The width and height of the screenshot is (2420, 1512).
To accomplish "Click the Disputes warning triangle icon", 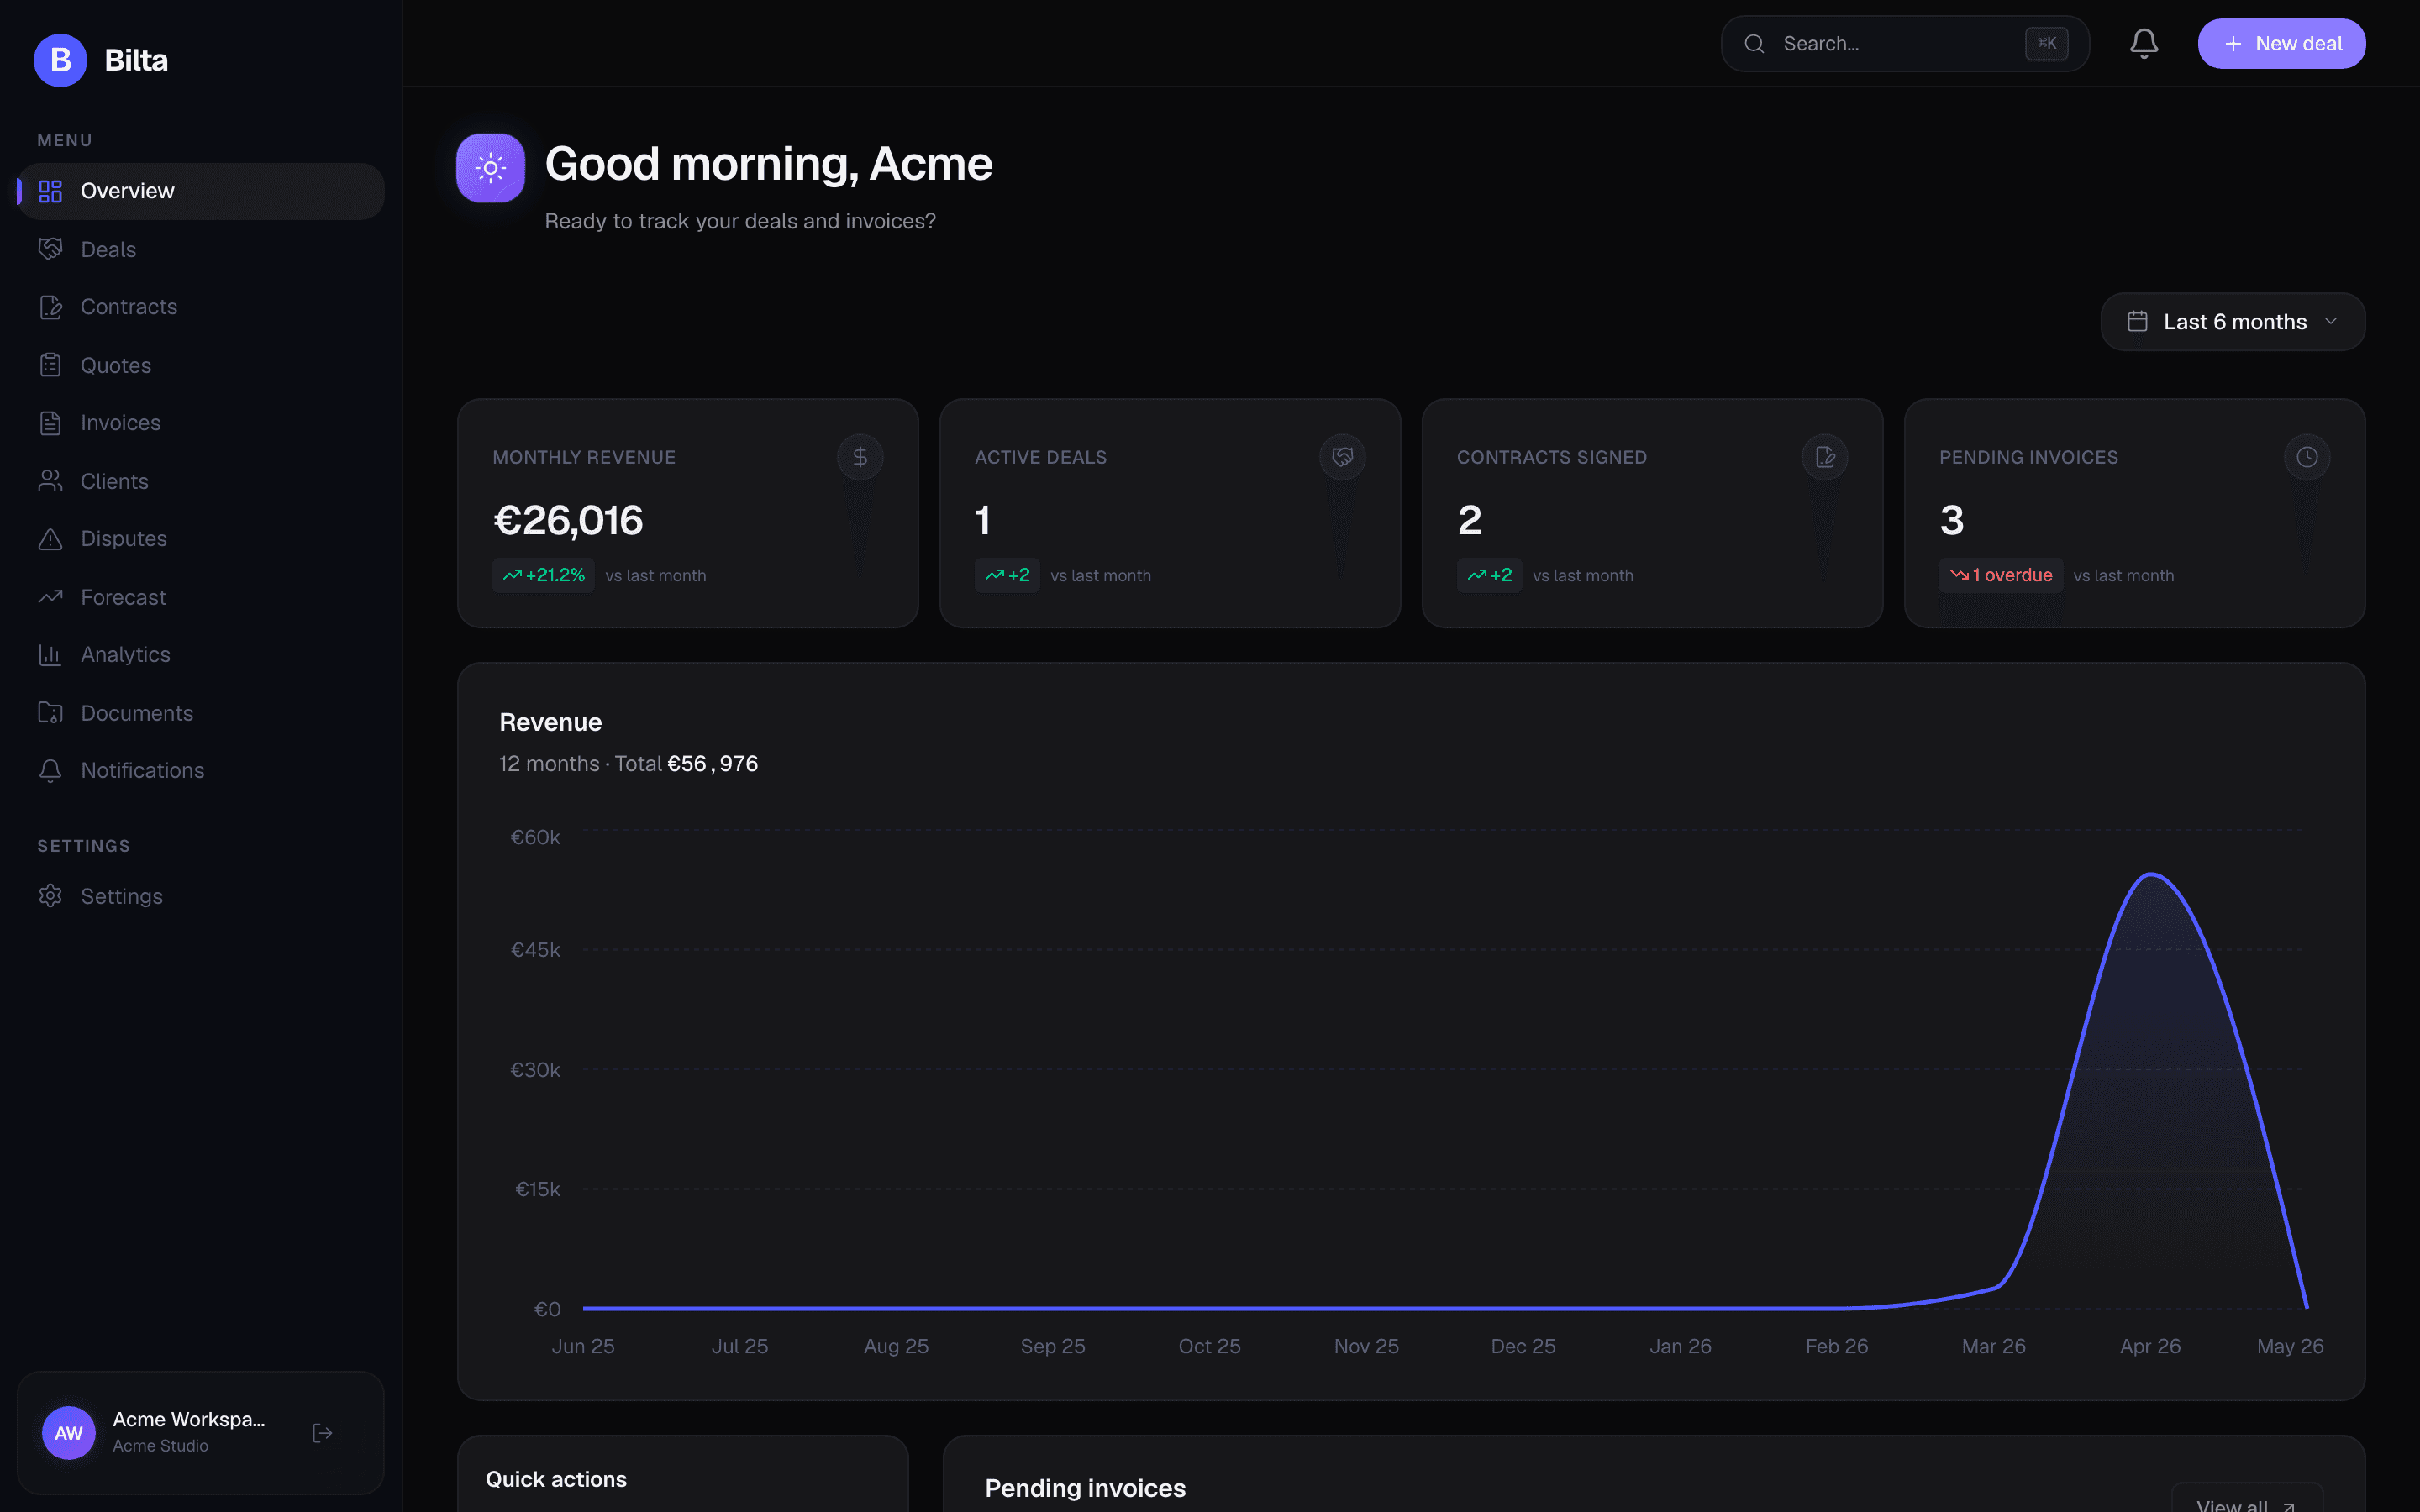I will click(50, 539).
